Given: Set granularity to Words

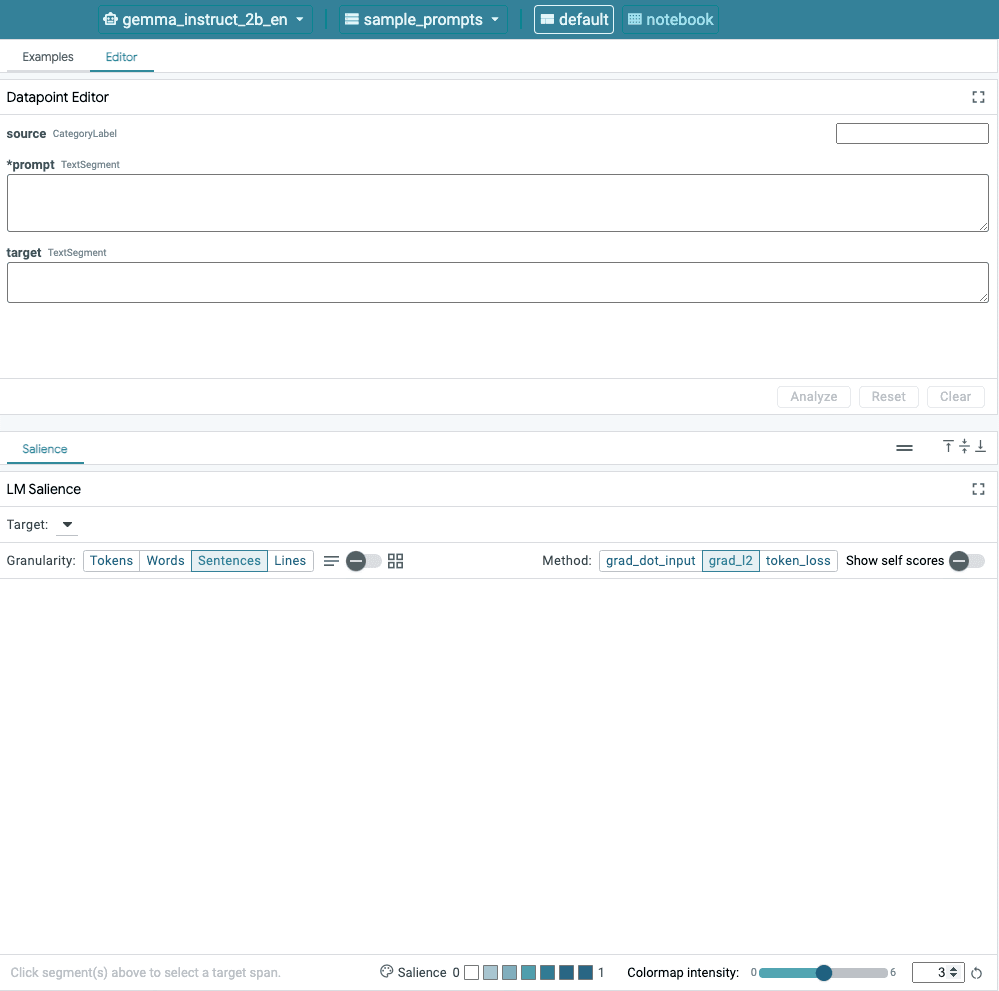Looking at the screenshot, I should 165,560.
